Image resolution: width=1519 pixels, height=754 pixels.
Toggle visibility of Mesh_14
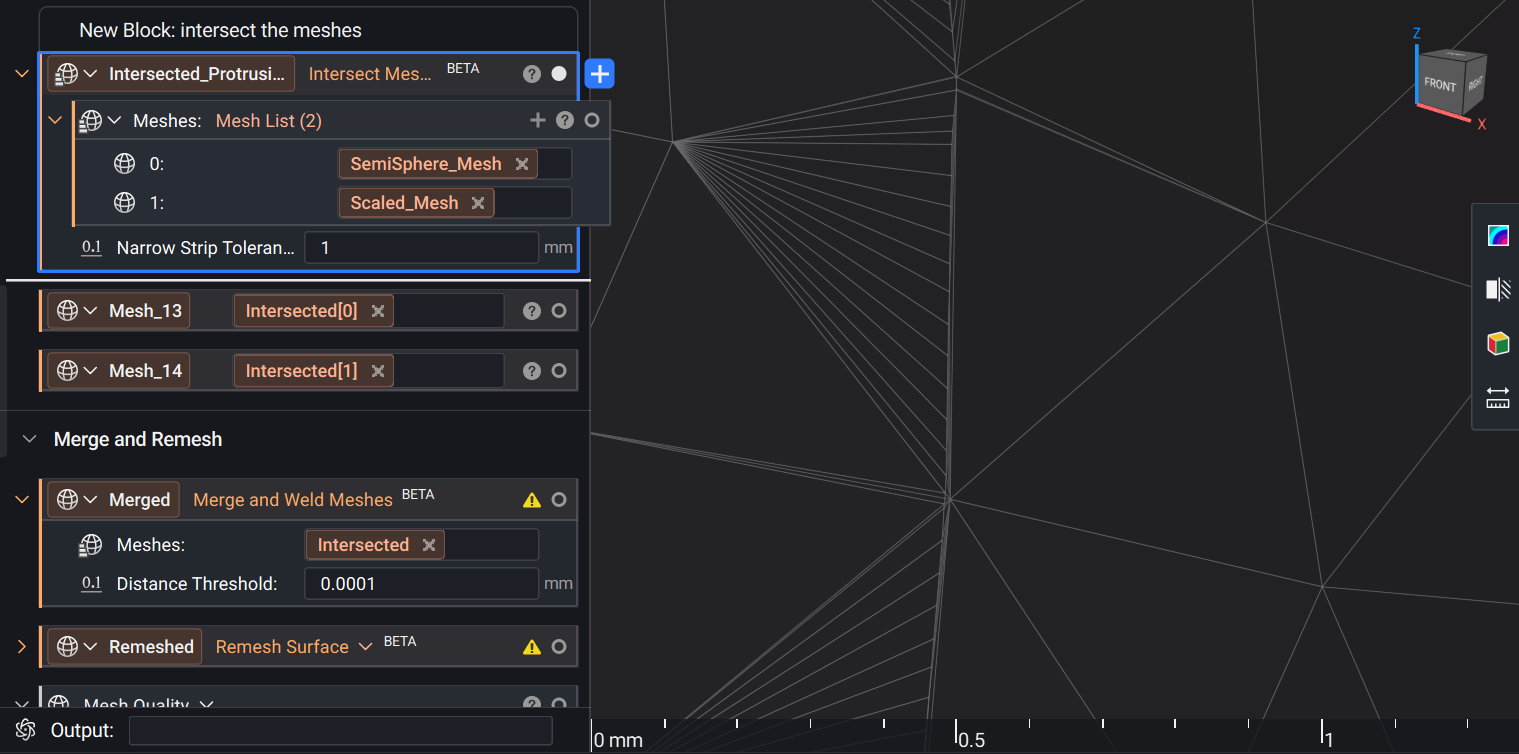click(x=559, y=371)
